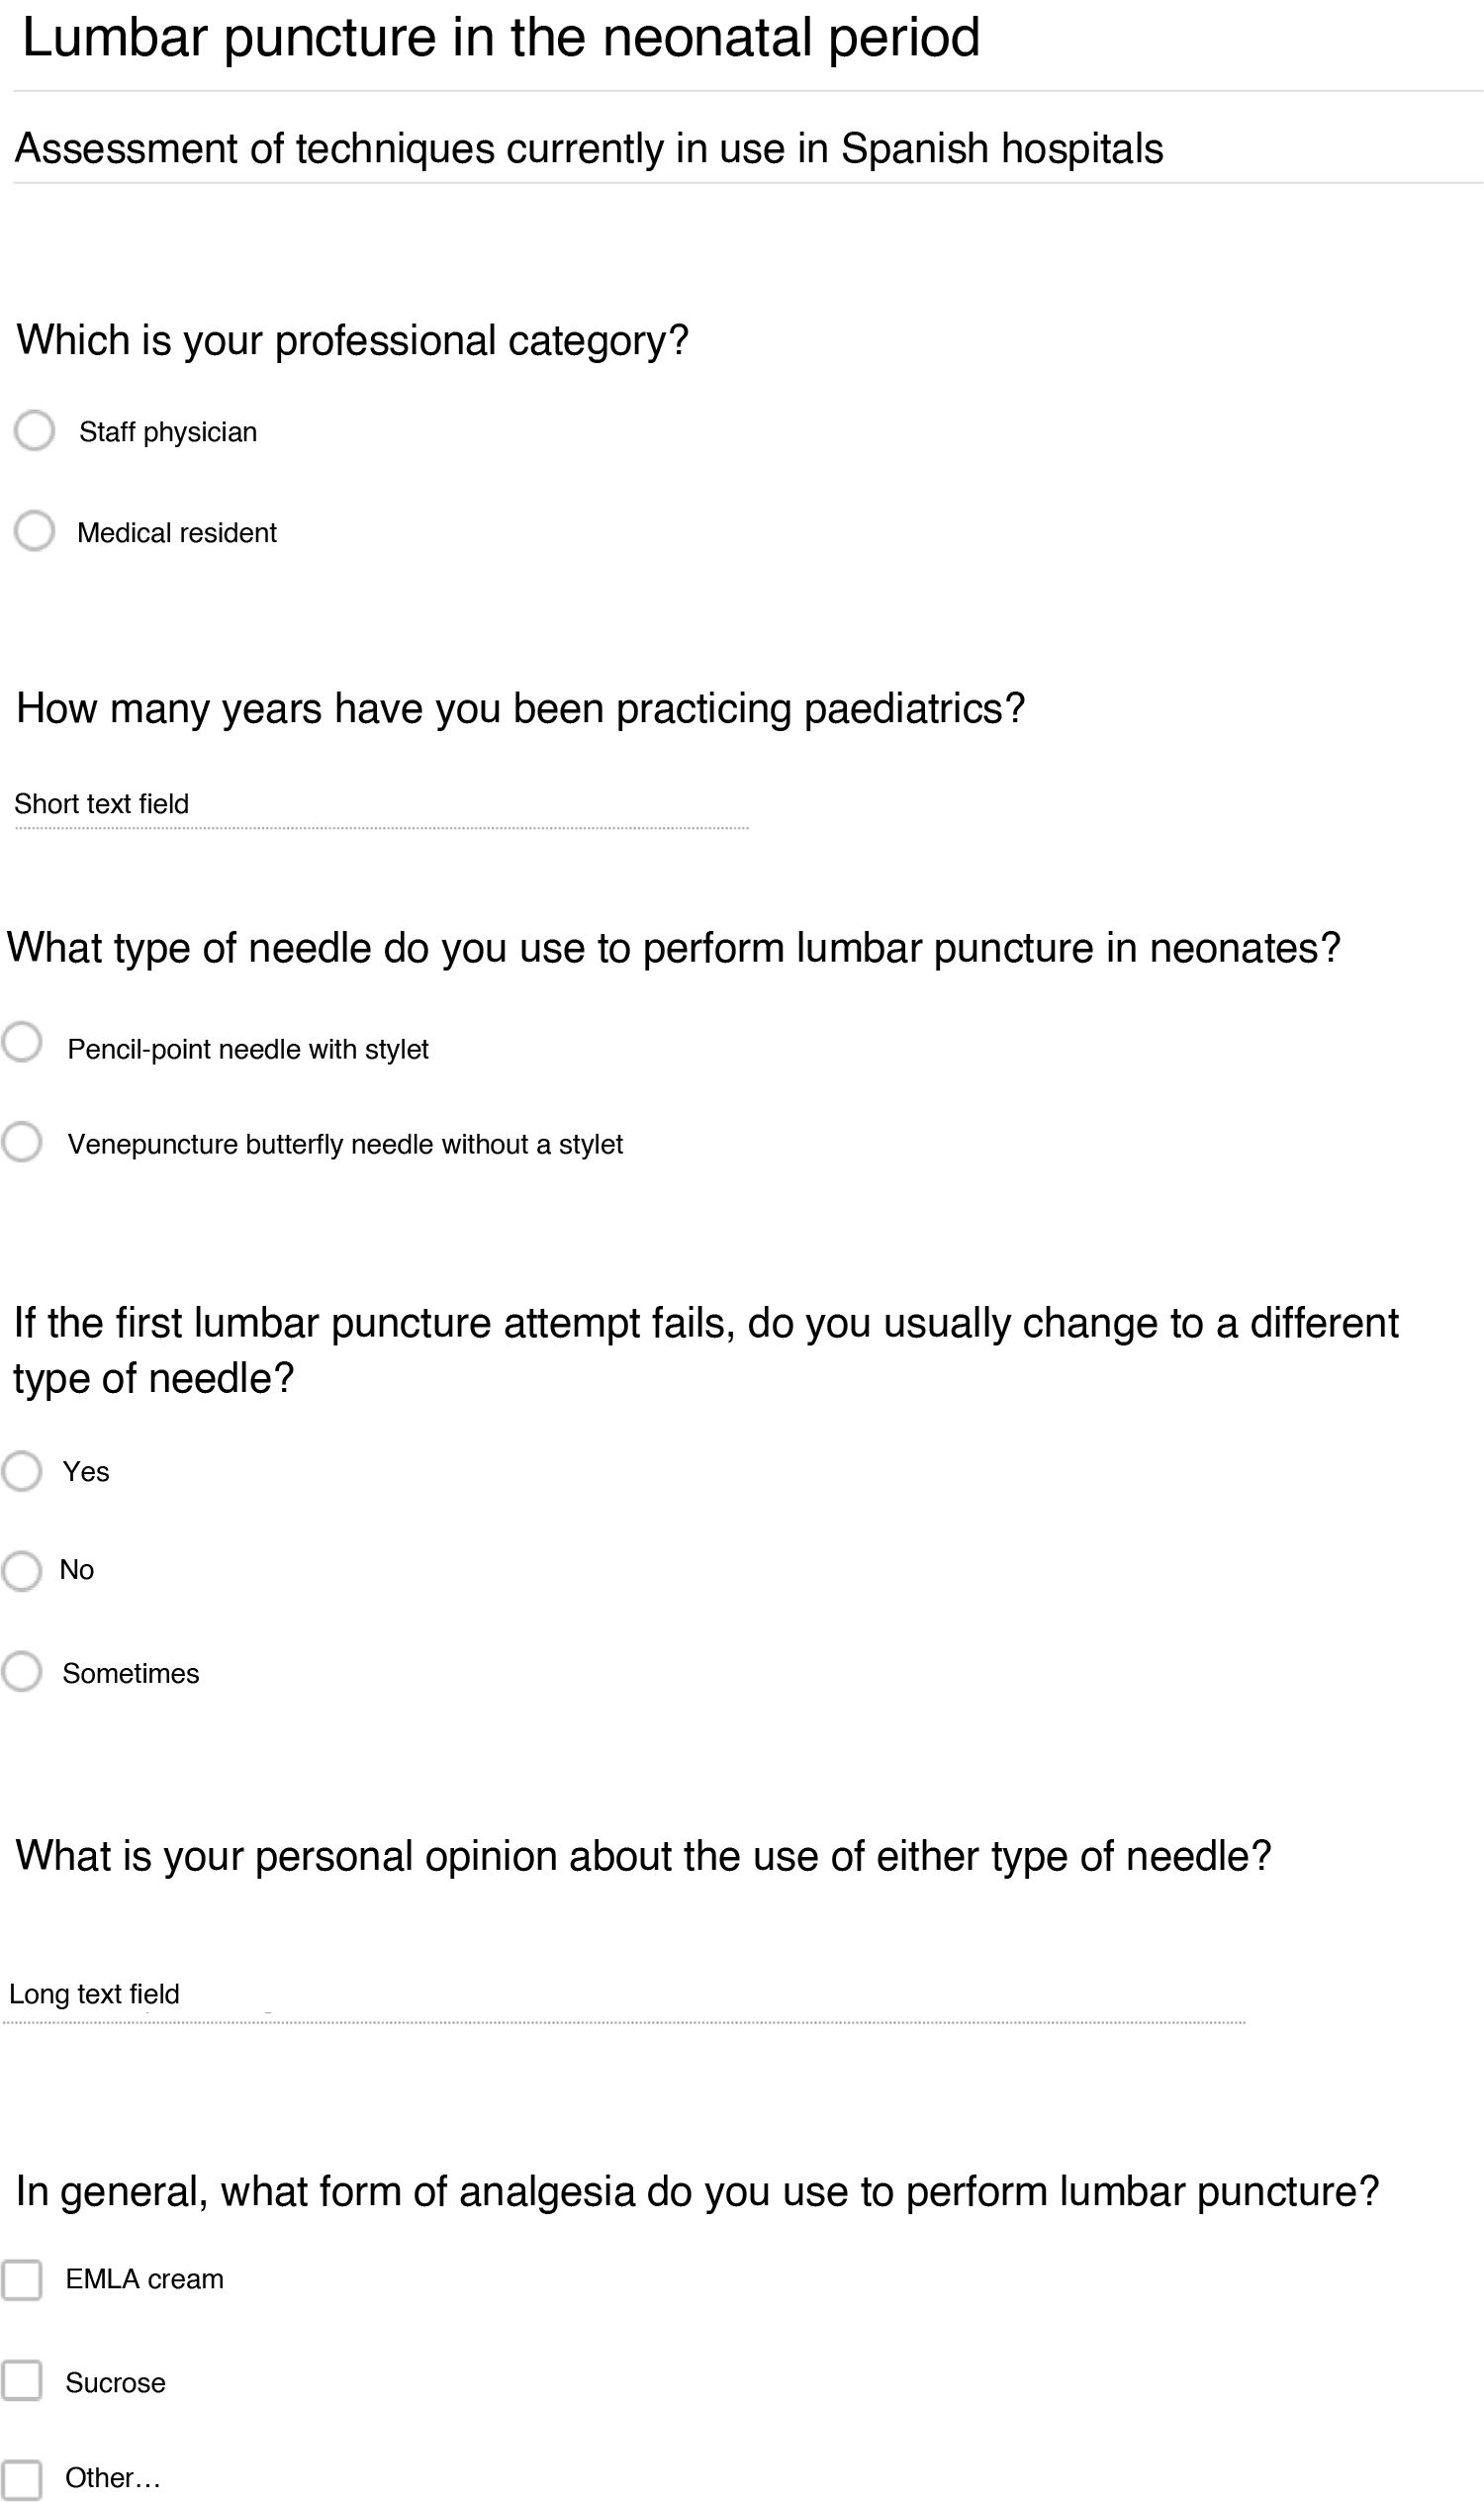Select the Staff physician radio button
Screen dimensions: 1484x2502
(34, 431)
